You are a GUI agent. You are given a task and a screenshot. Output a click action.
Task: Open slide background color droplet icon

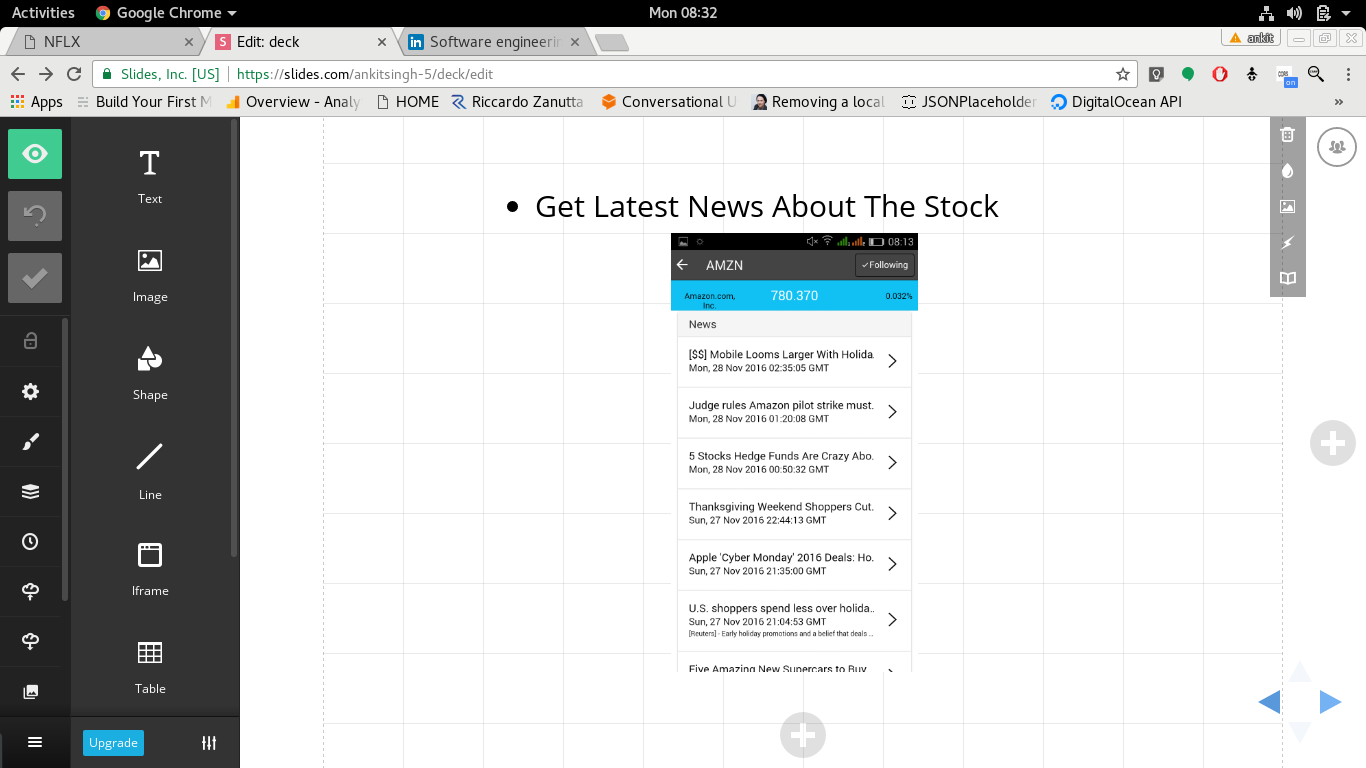[x=1288, y=170]
